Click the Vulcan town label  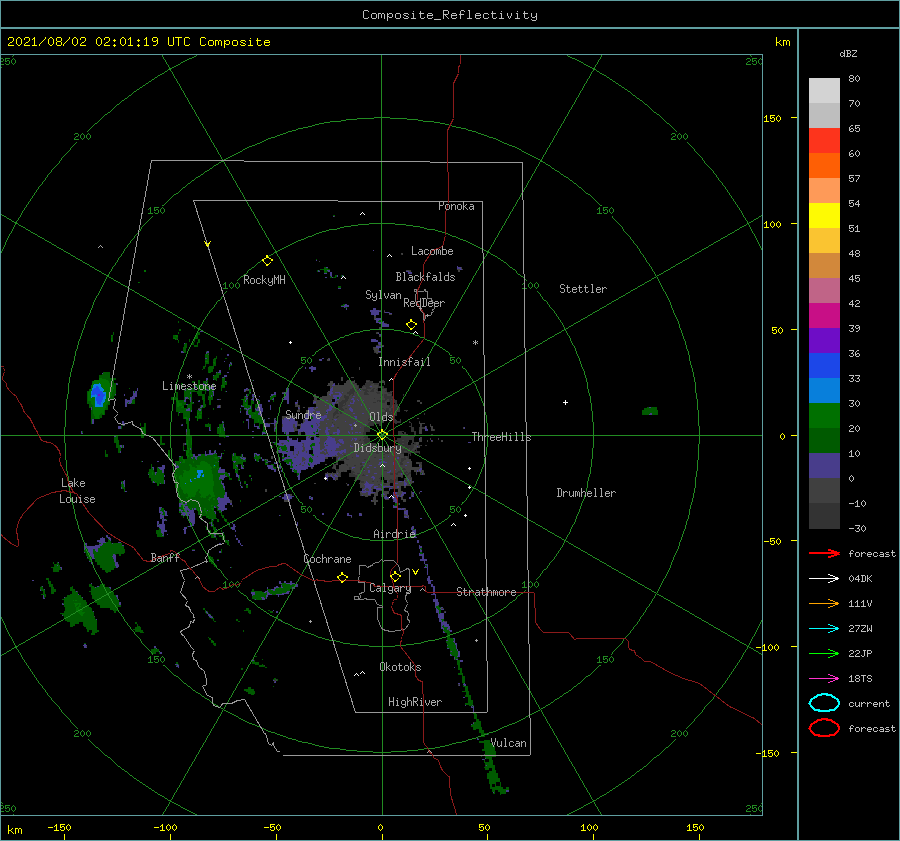tap(508, 743)
